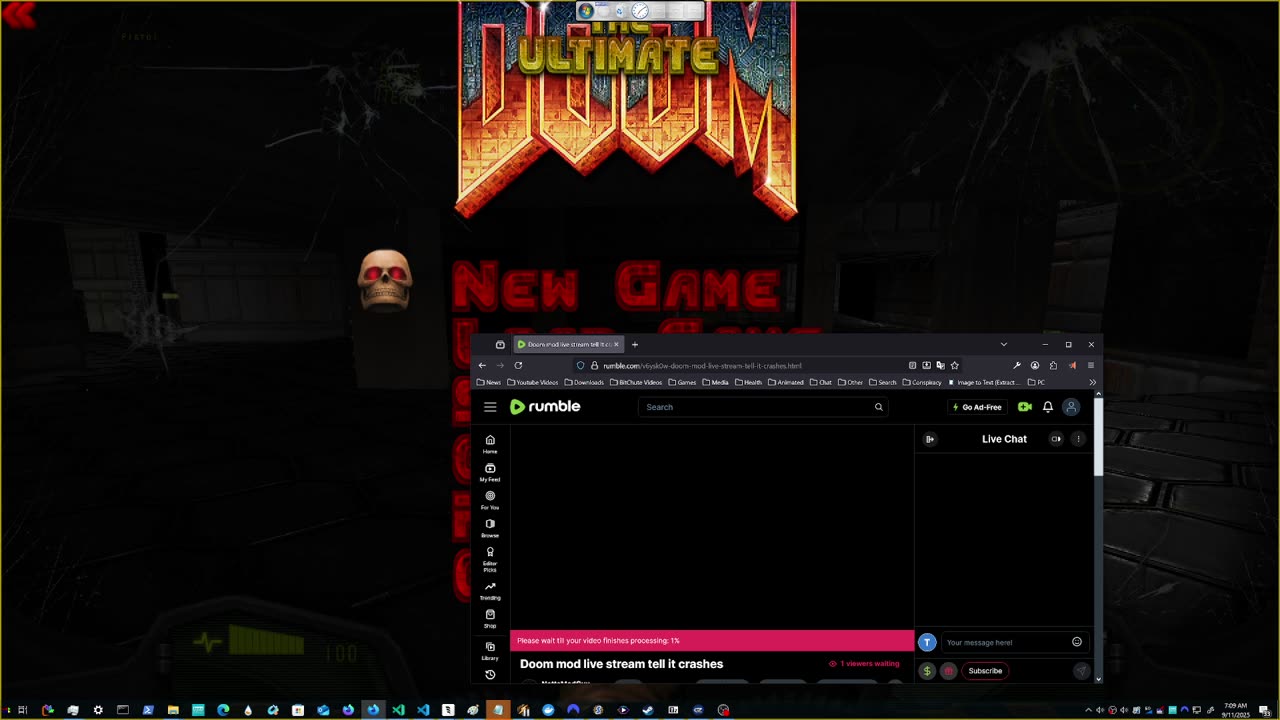Click the green go-live camera icon
Screen dimensions: 1280x720
1024,407
